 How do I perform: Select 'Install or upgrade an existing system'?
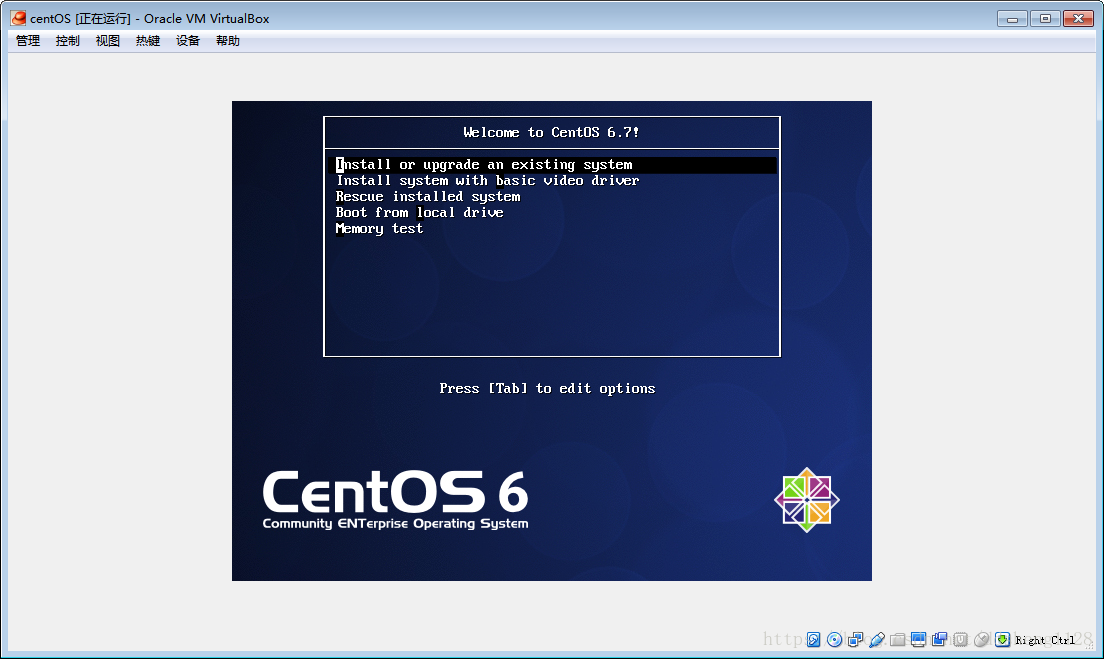coord(552,165)
